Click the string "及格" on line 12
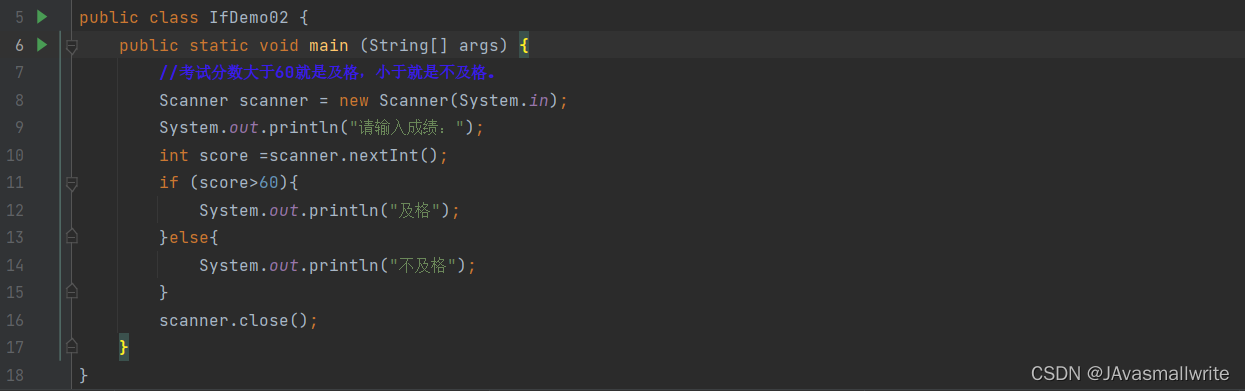This screenshot has width=1245, height=391. [414, 210]
